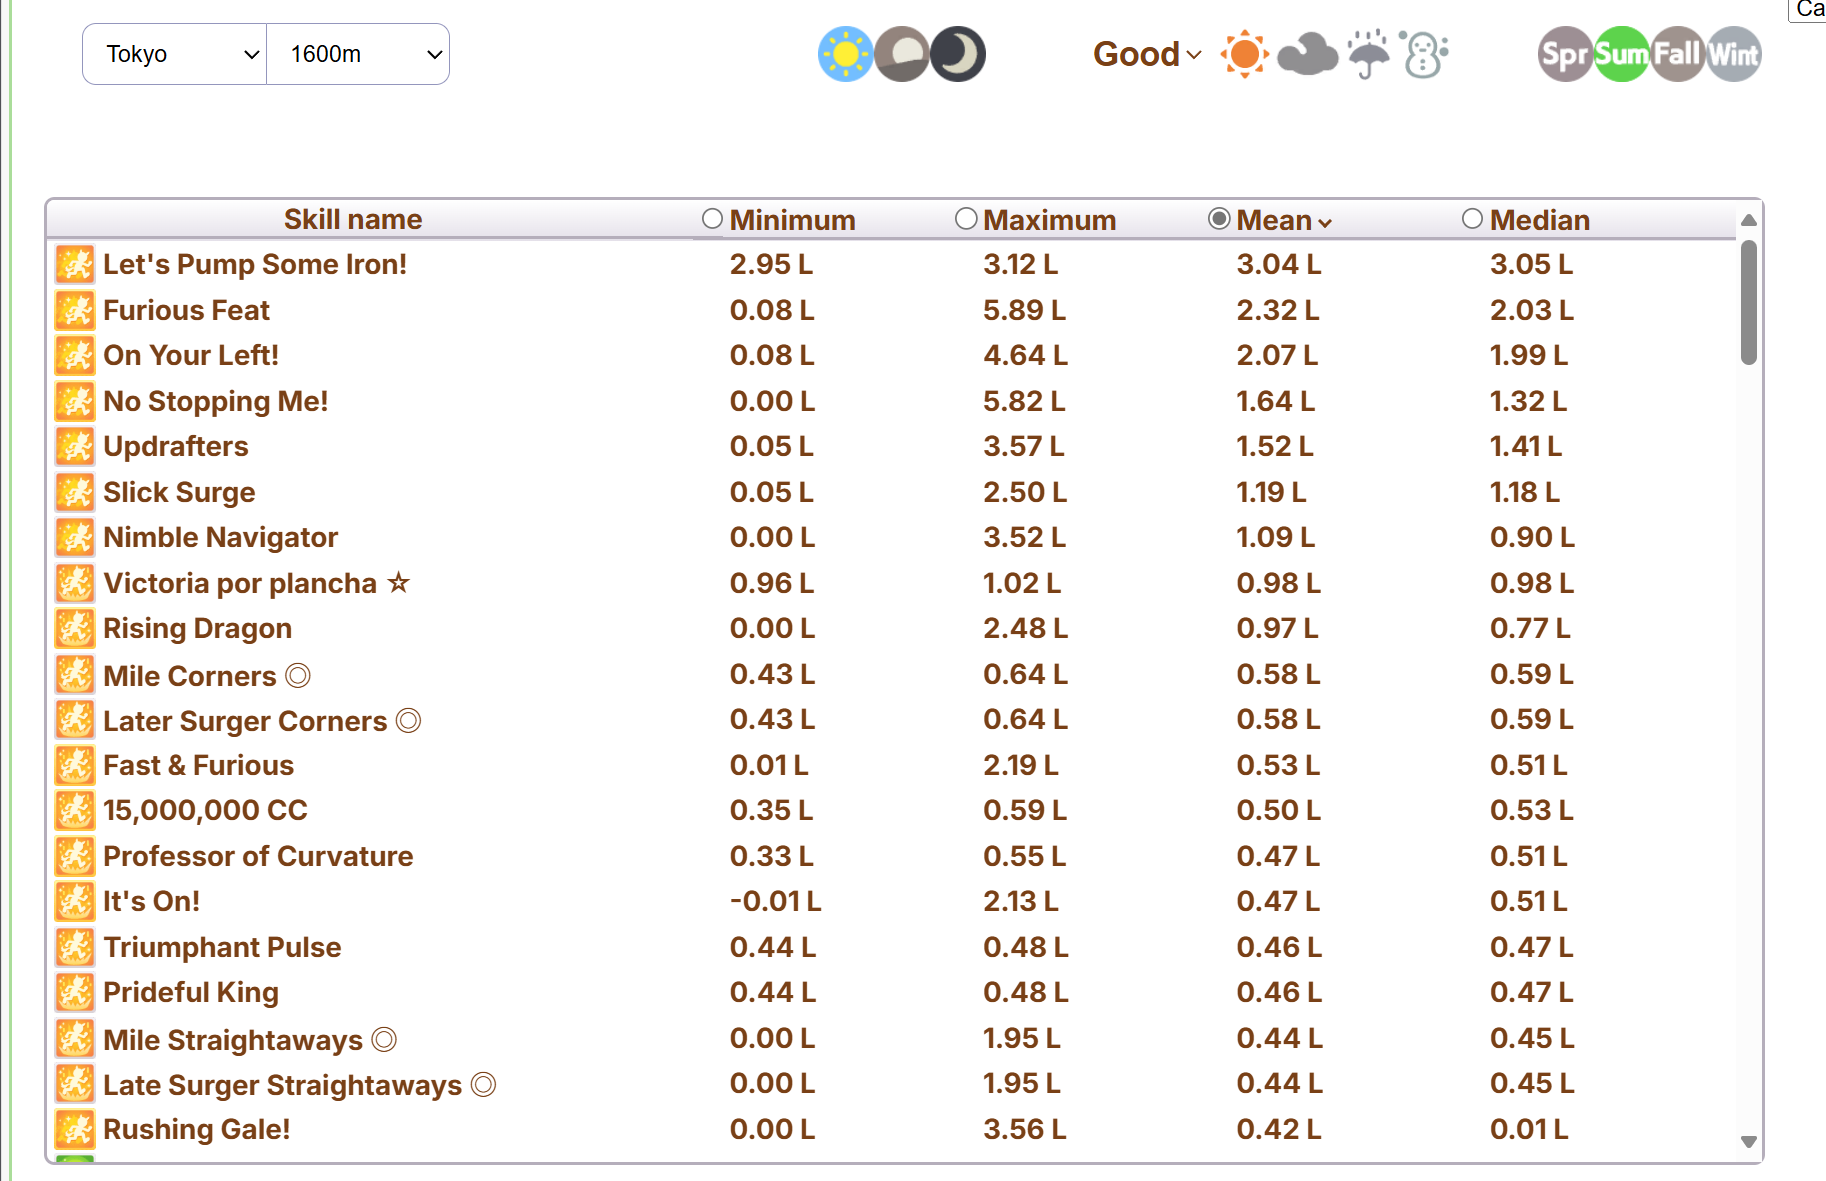
Task: Choose snowy snowman weather icon
Action: coord(1424,54)
